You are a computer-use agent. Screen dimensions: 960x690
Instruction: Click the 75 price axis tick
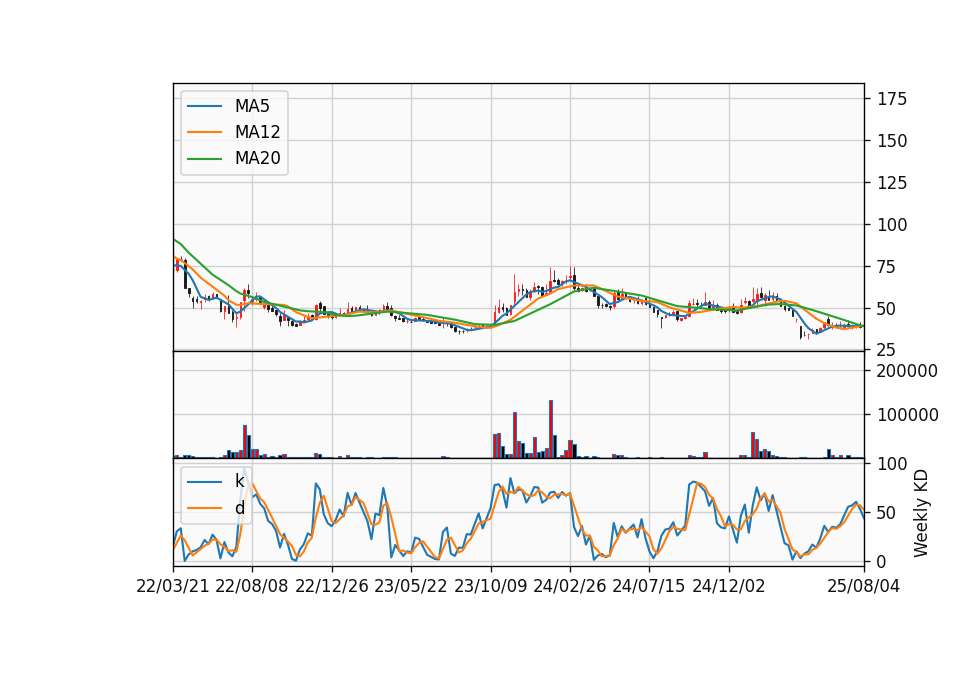coord(887,267)
